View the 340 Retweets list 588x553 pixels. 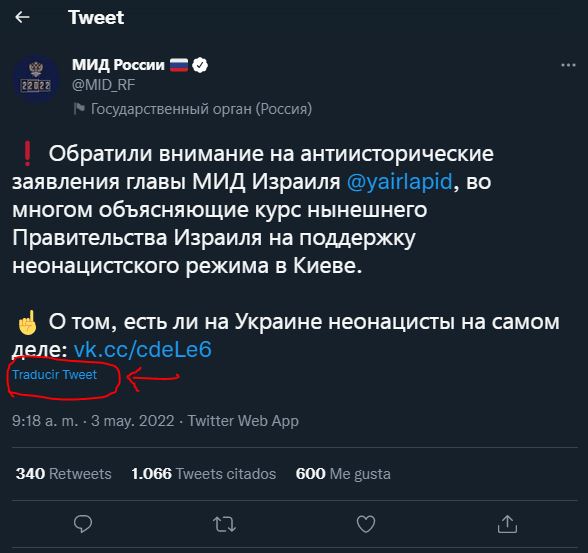tap(63, 474)
